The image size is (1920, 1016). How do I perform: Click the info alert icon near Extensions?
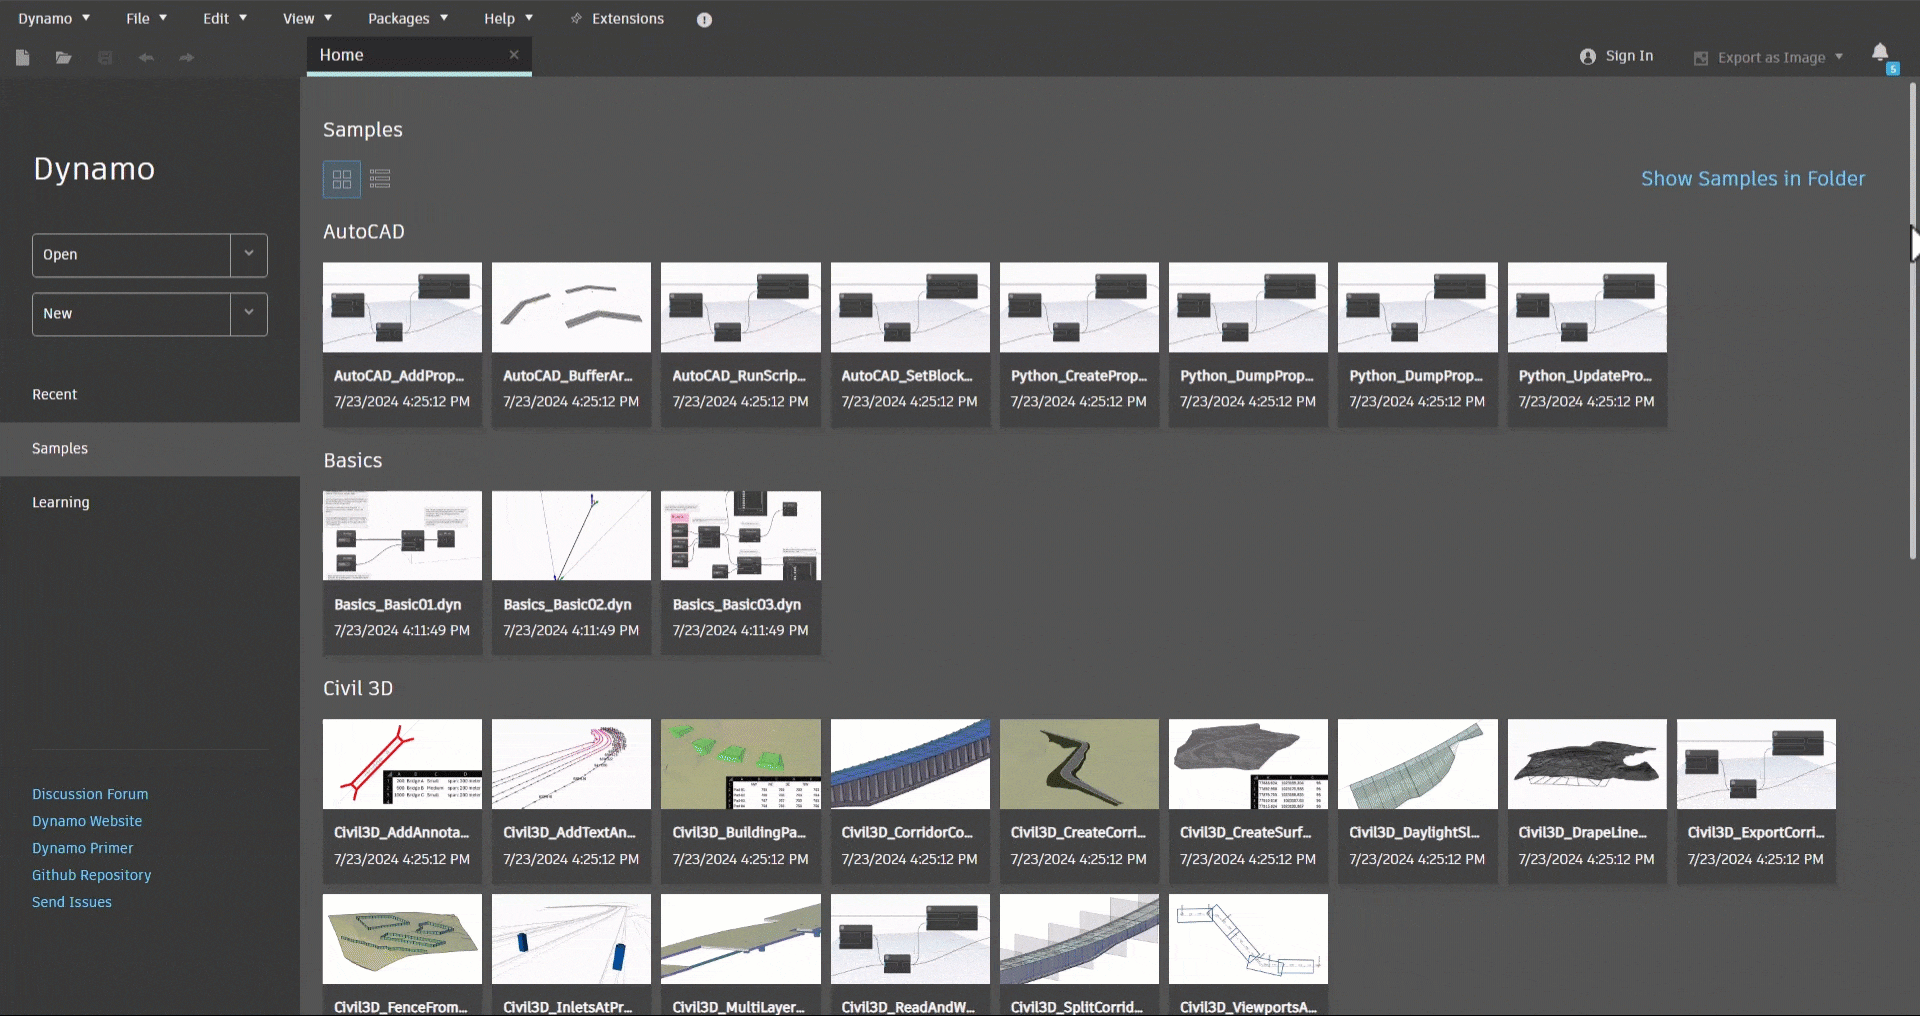pos(704,20)
